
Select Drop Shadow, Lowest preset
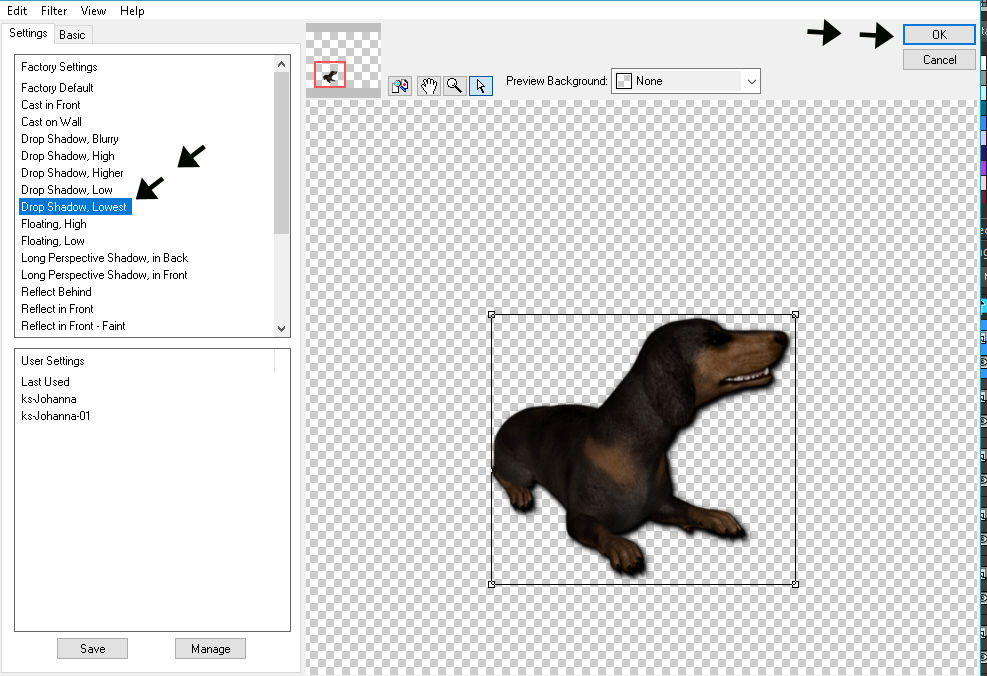75,207
